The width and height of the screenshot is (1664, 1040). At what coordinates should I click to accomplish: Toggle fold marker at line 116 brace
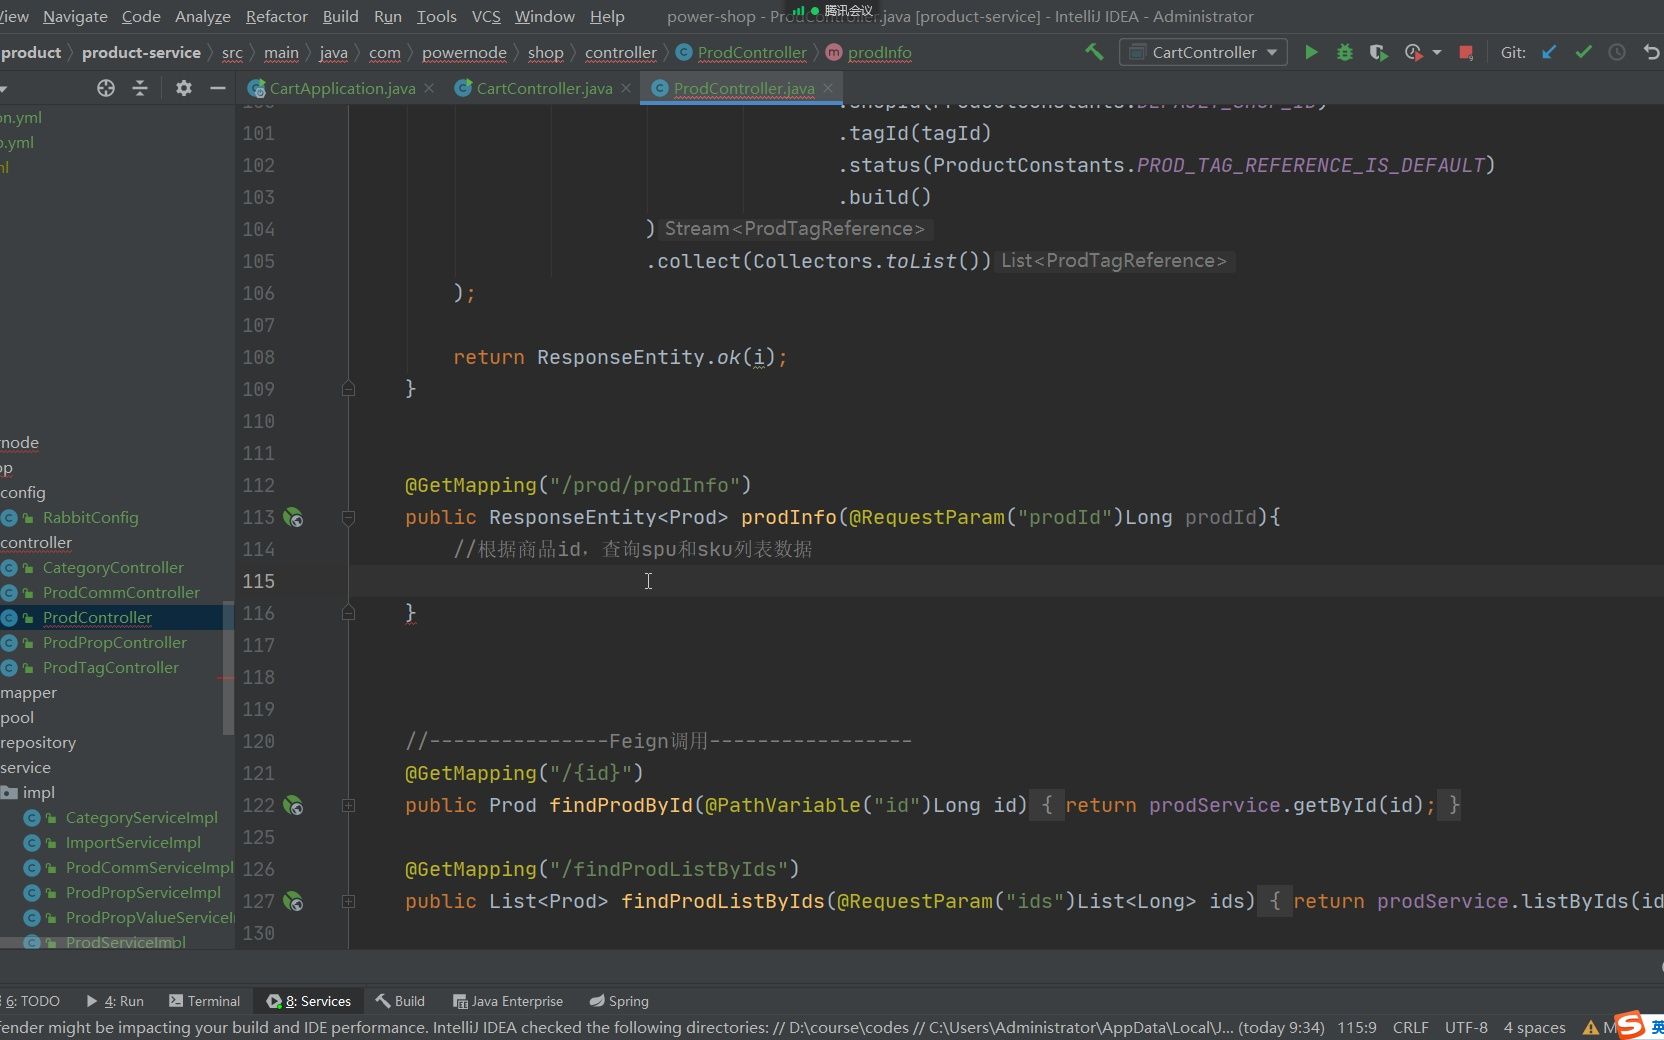[348, 612]
